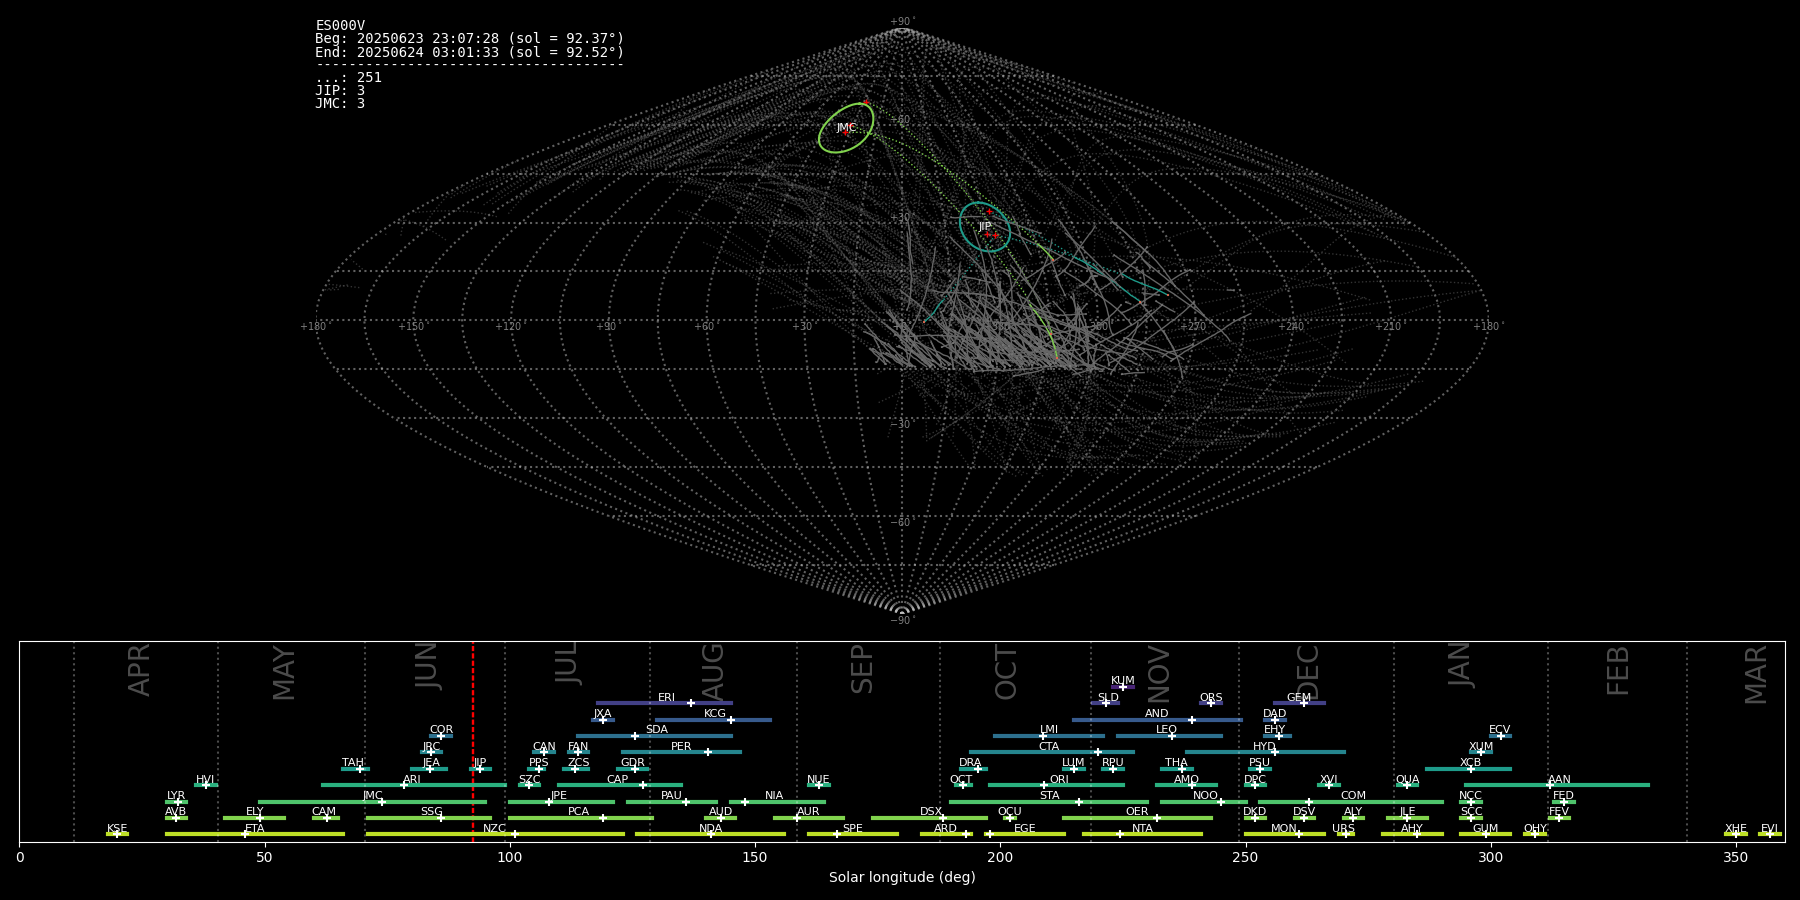This screenshot has width=1800, height=900.
Task: Click the STA shower activity bar
Action: click(x=1049, y=802)
